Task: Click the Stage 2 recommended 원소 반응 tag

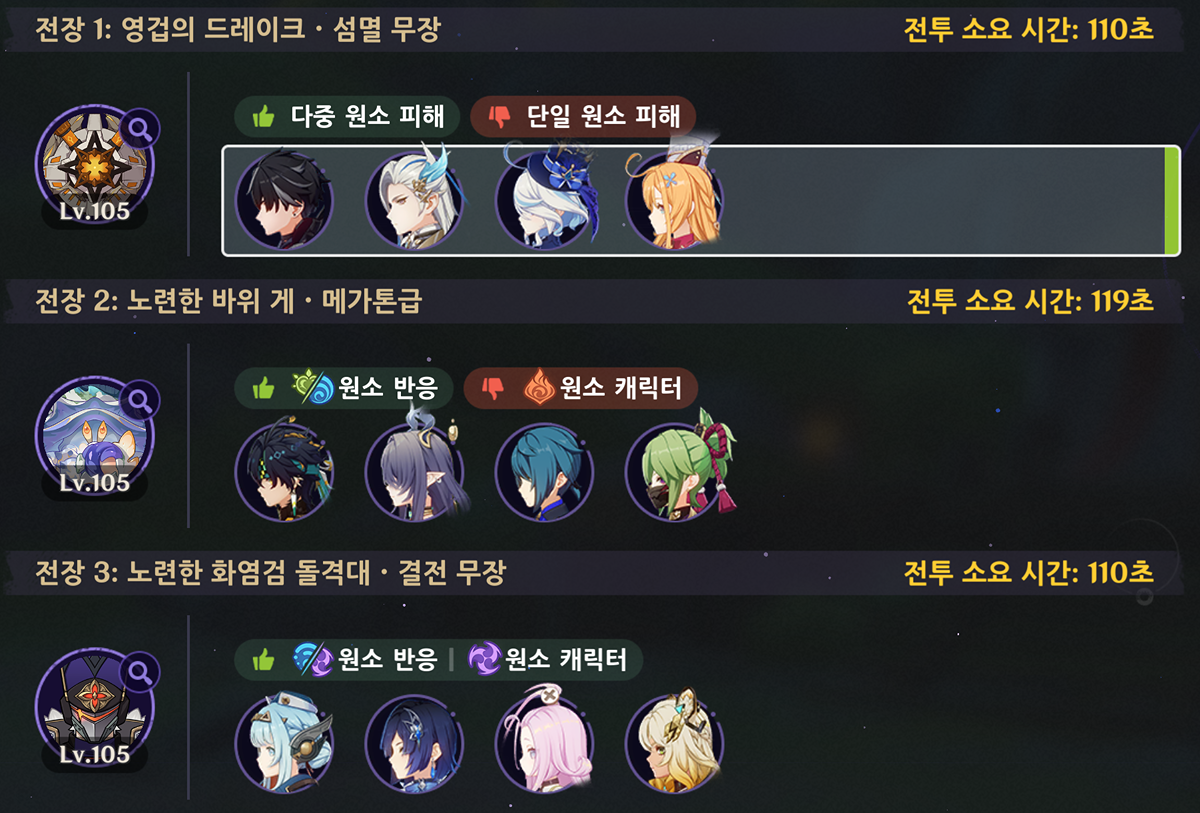Action: click(343, 388)
